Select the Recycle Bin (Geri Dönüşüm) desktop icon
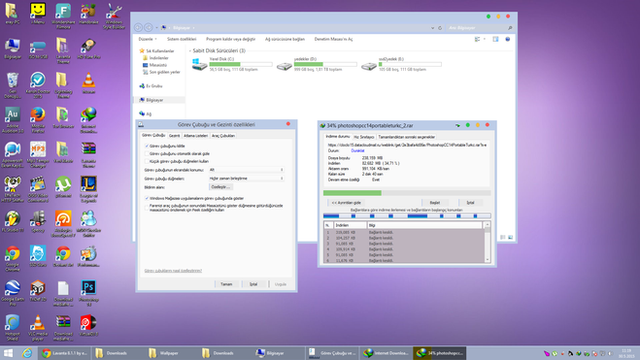 click(x=13, y=85)
